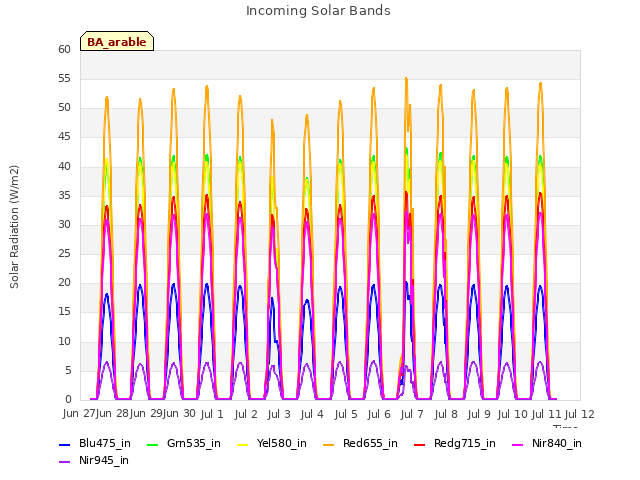
Task: Click the magenta Nir840_in legend swatch
Action: (x=518, y=444)
